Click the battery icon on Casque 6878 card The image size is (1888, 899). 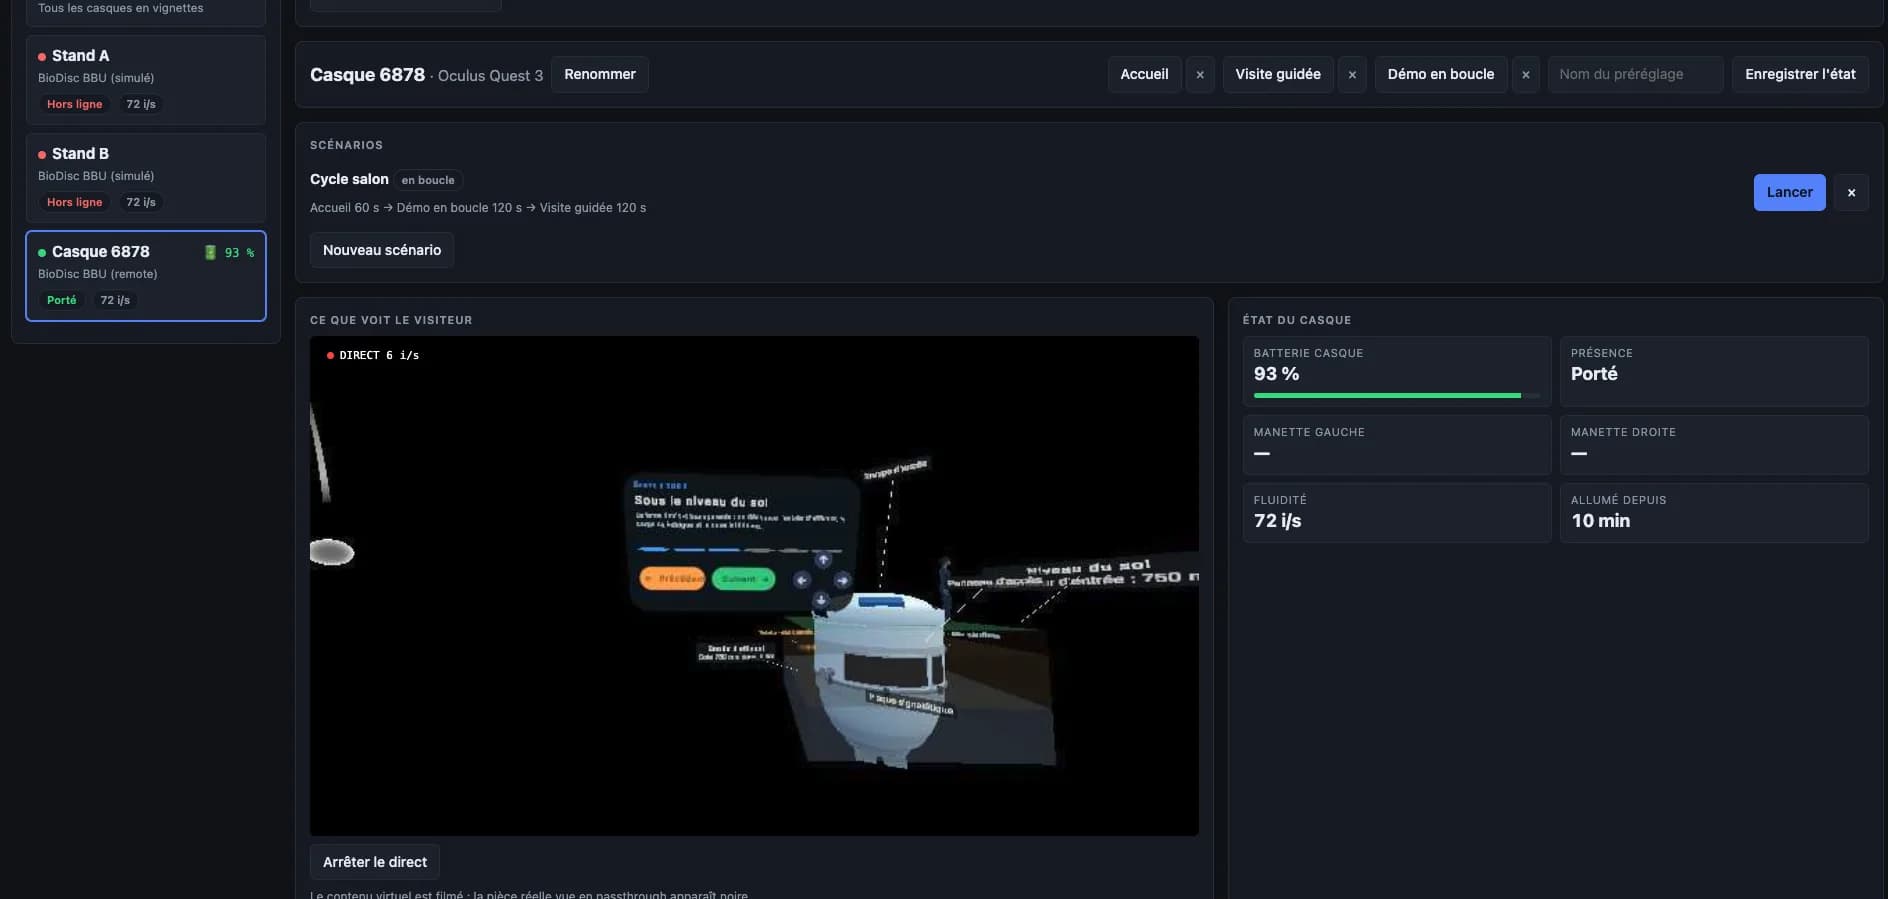pos(210,253)
